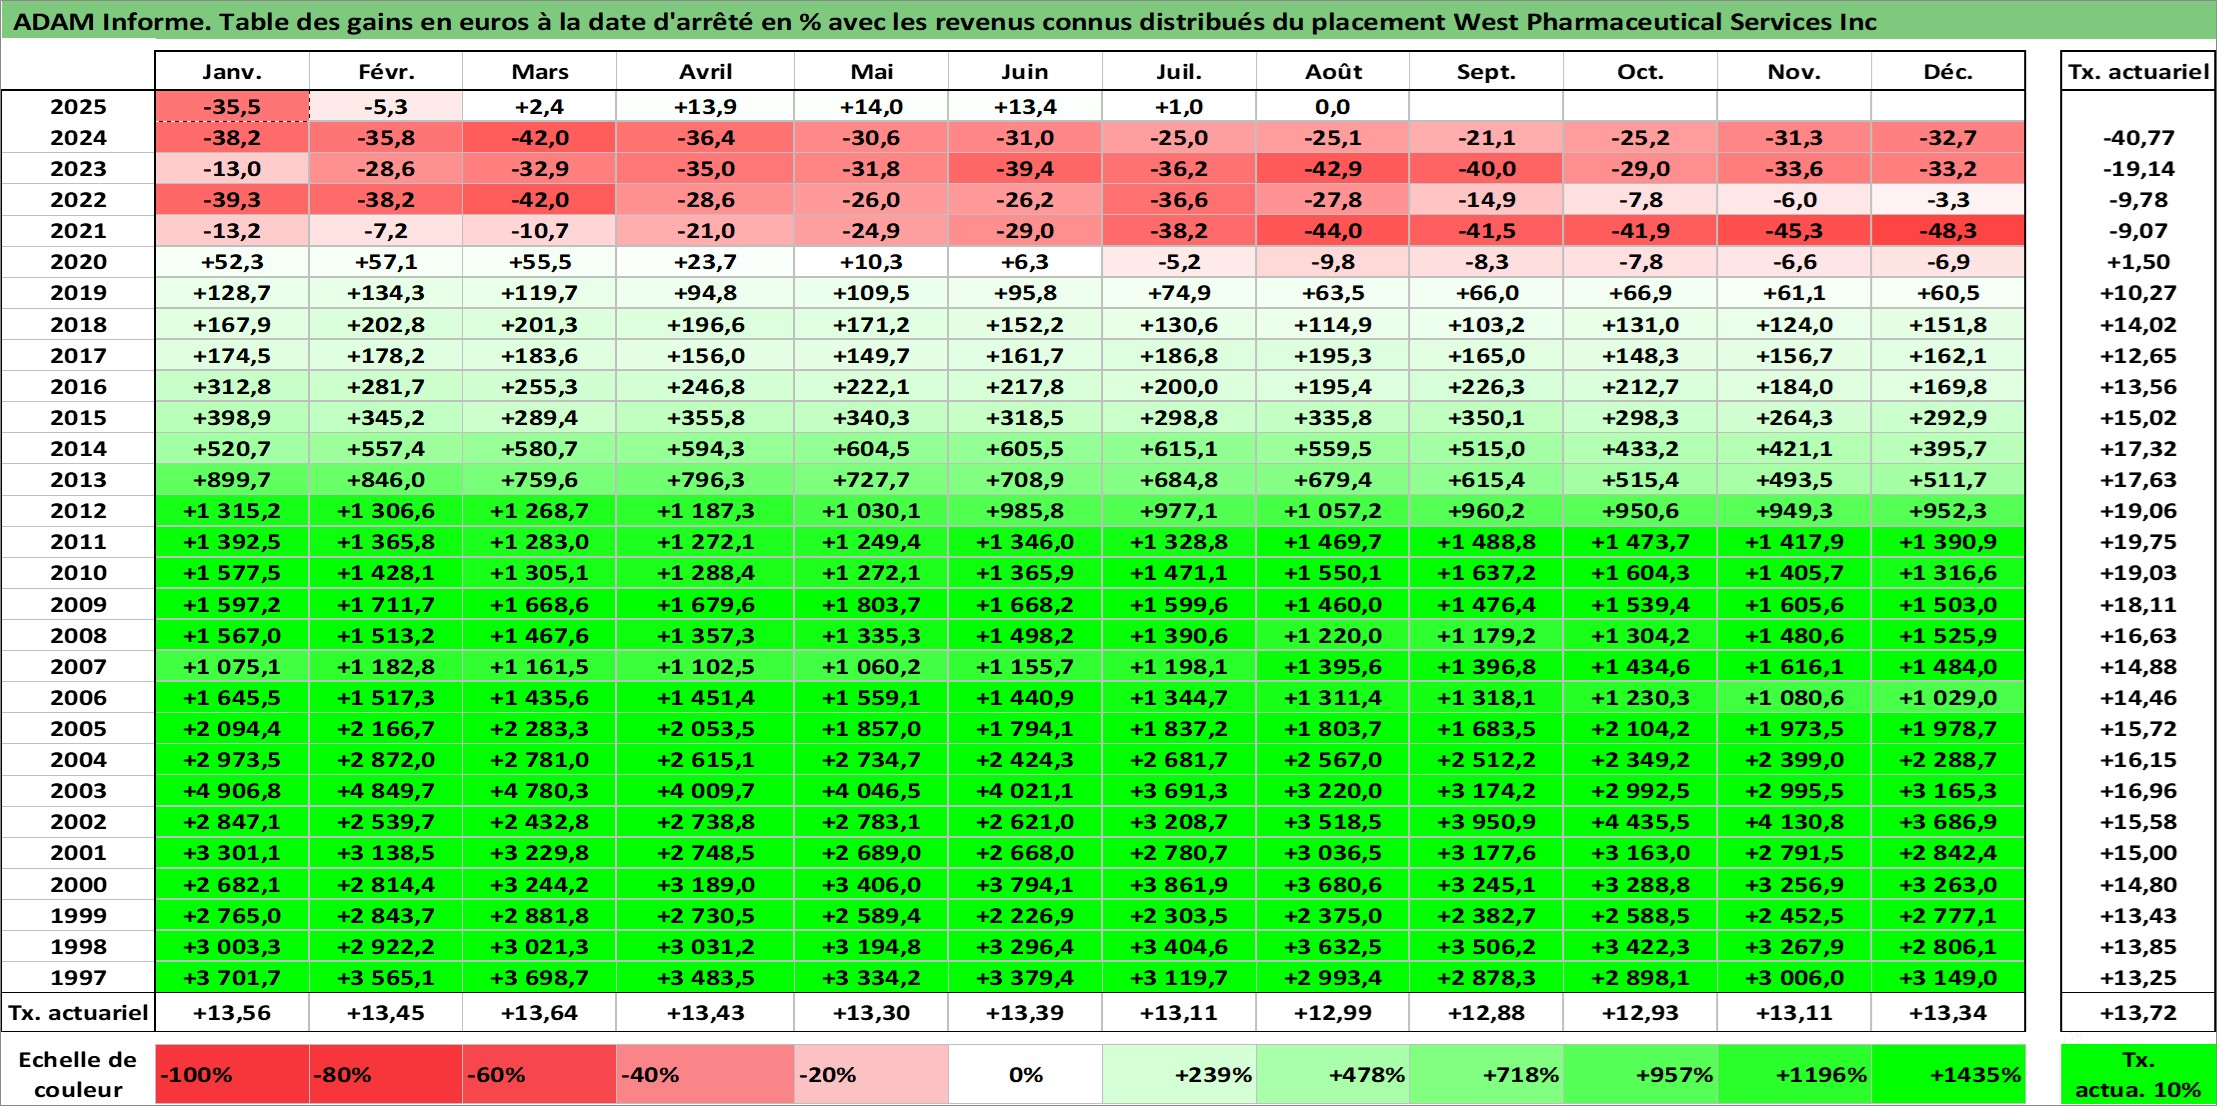Viewport: 2217px width, 1106px height.
Task: Select the +718% green scale swatch
Action: coord(1486,1074)
